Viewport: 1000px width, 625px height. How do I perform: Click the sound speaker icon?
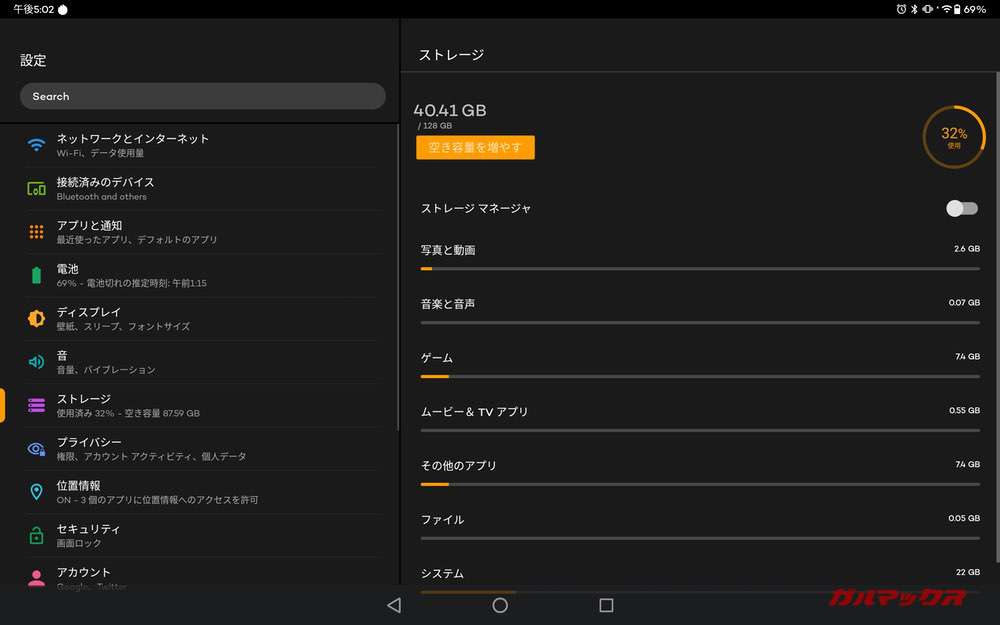[x=36, y=362]
